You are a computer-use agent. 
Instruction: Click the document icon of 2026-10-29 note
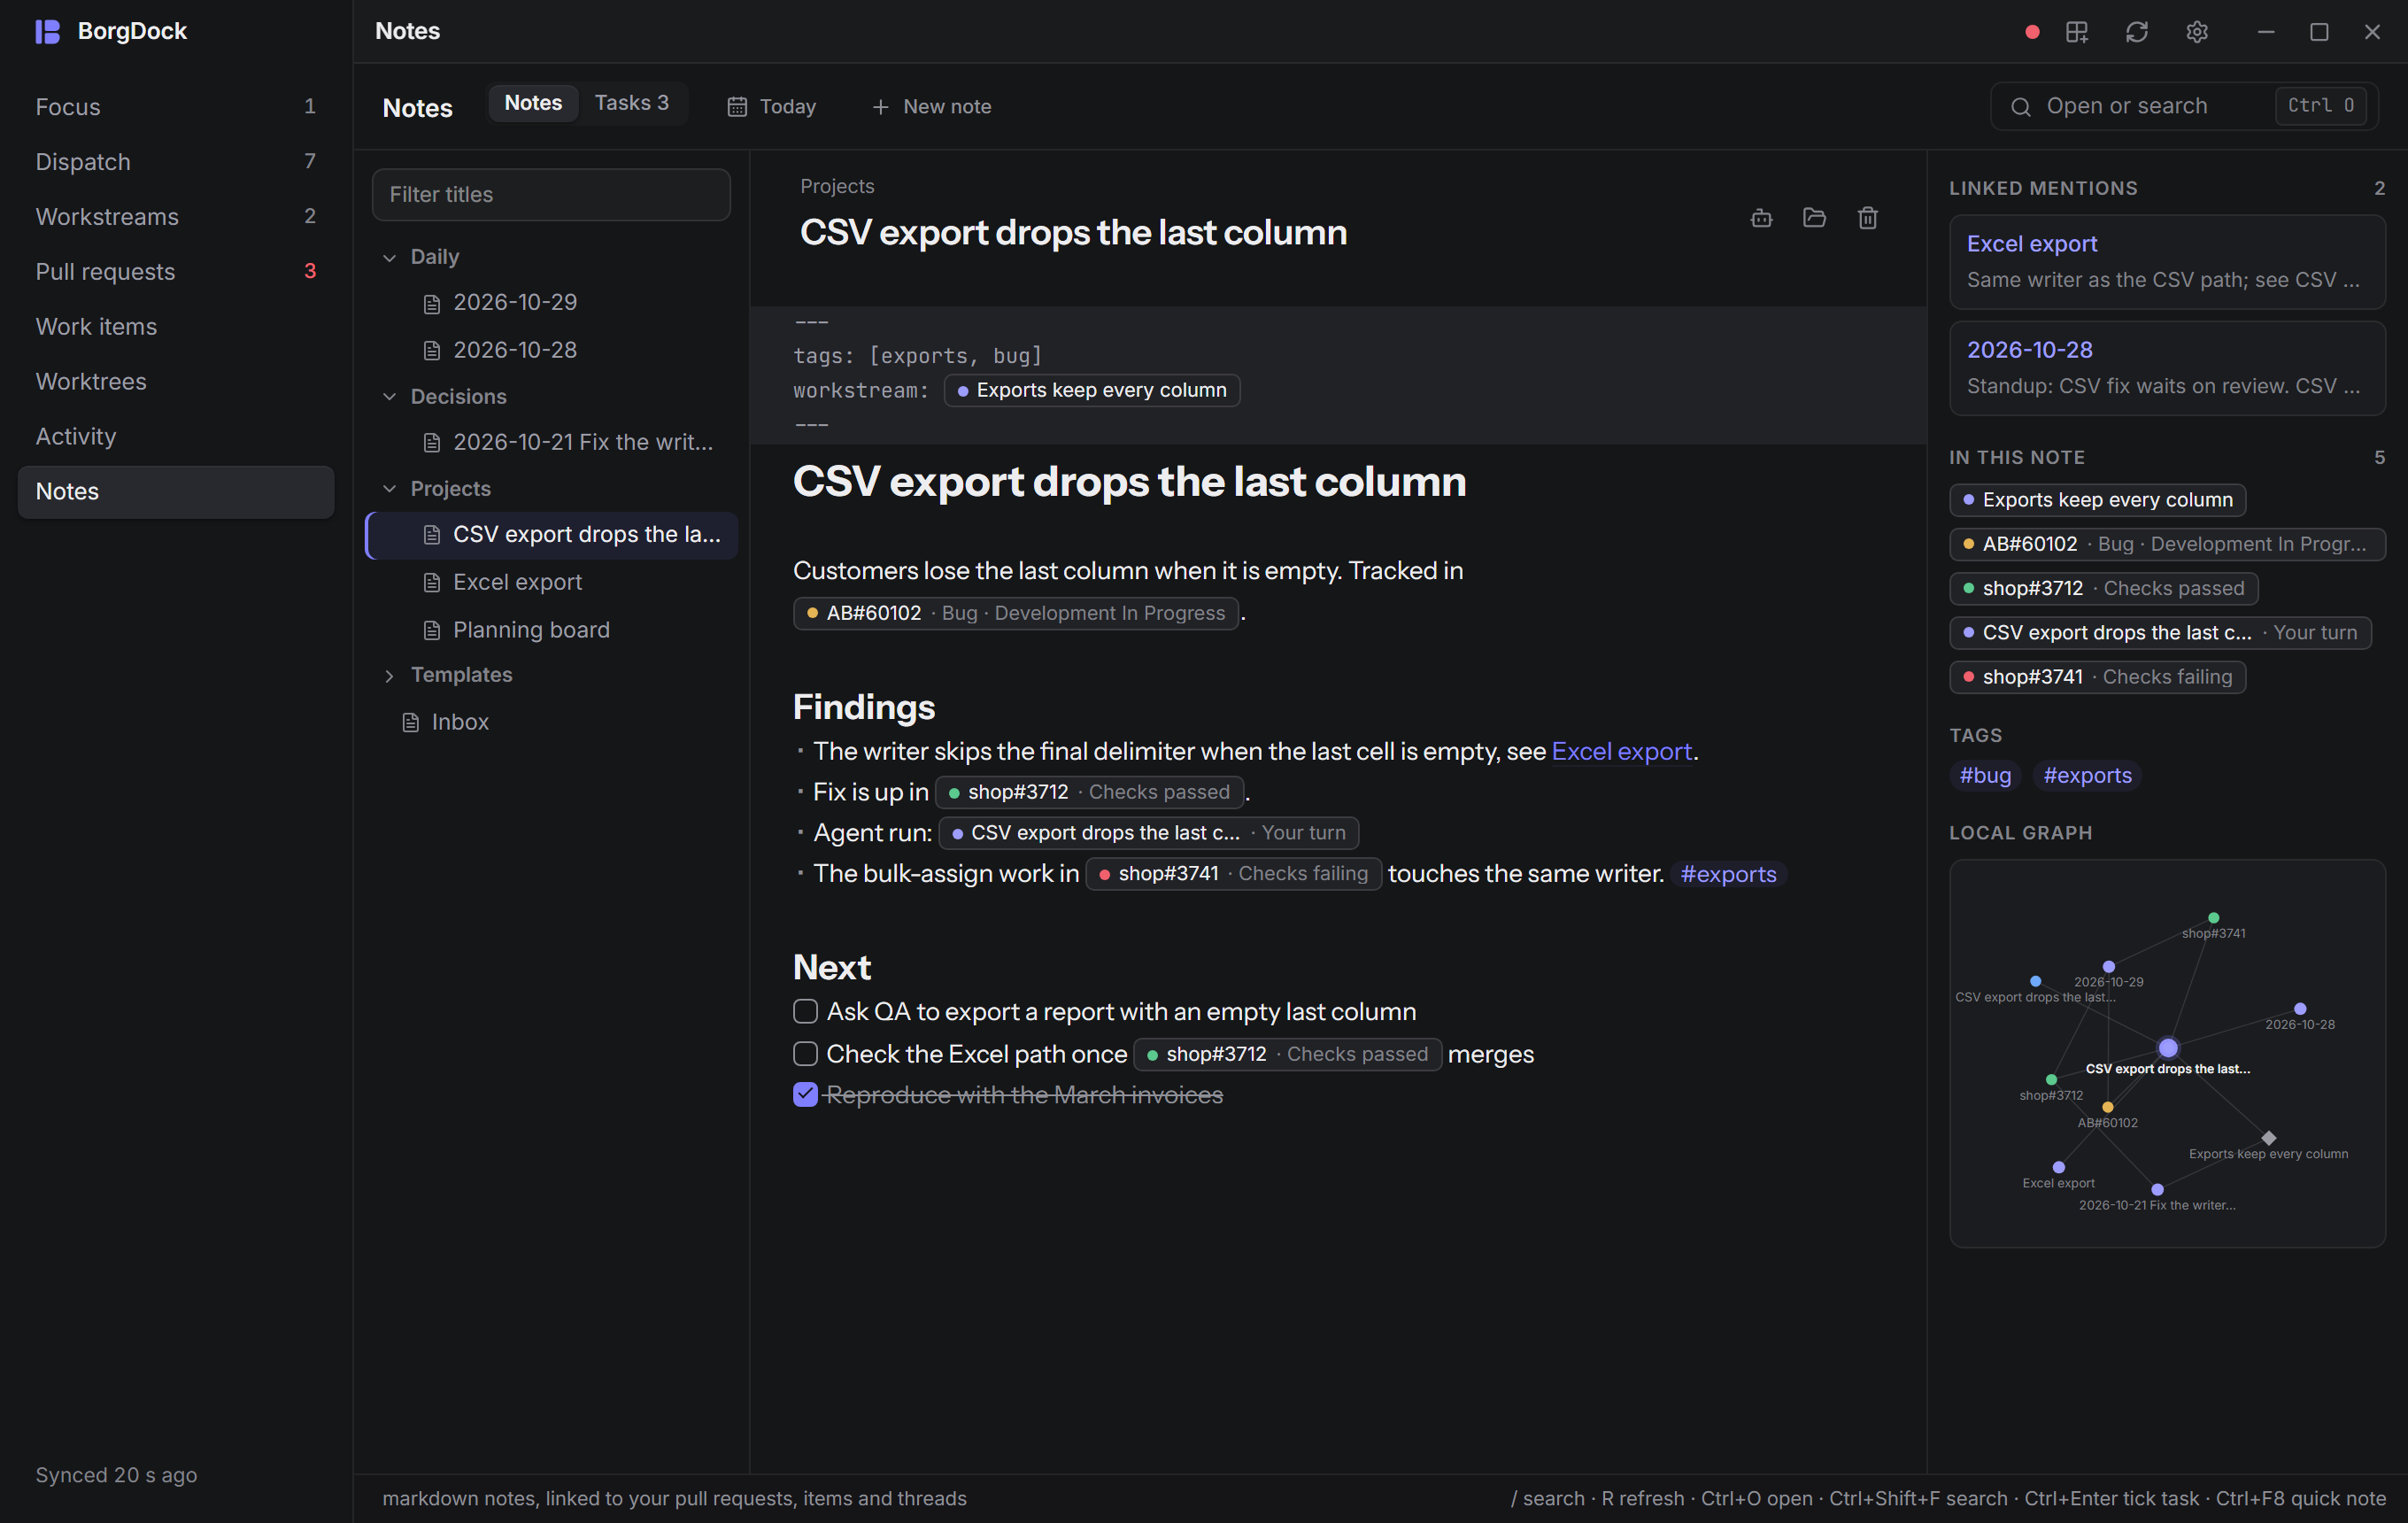(x=432, y=303)
